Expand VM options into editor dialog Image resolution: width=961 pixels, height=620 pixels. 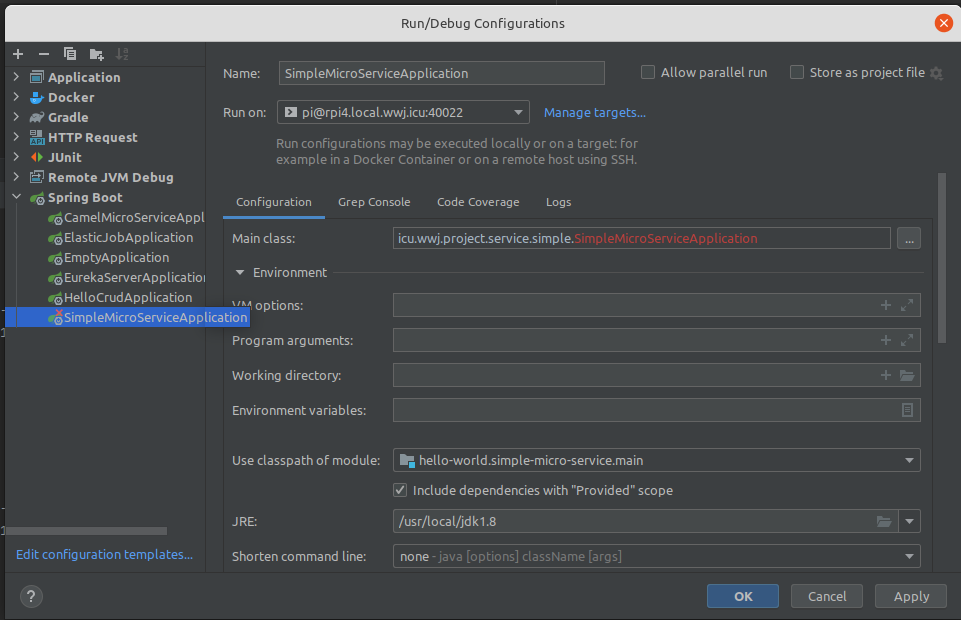pos(907,305)
